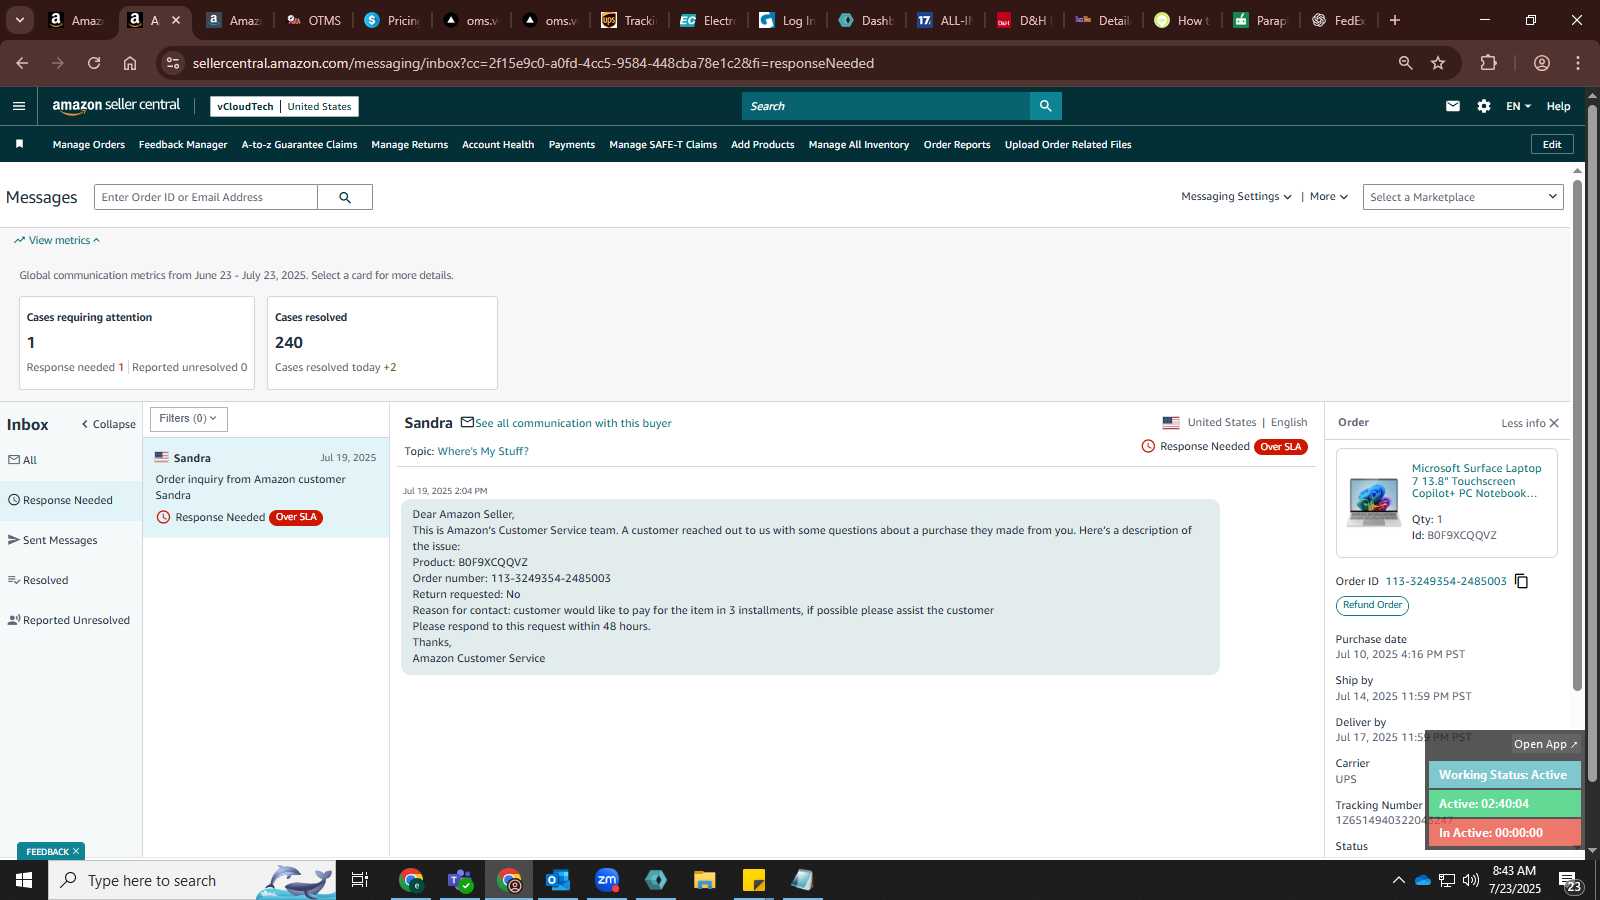Open the settings gear in header
The image size is (1600, 900).
point(1484,106)
